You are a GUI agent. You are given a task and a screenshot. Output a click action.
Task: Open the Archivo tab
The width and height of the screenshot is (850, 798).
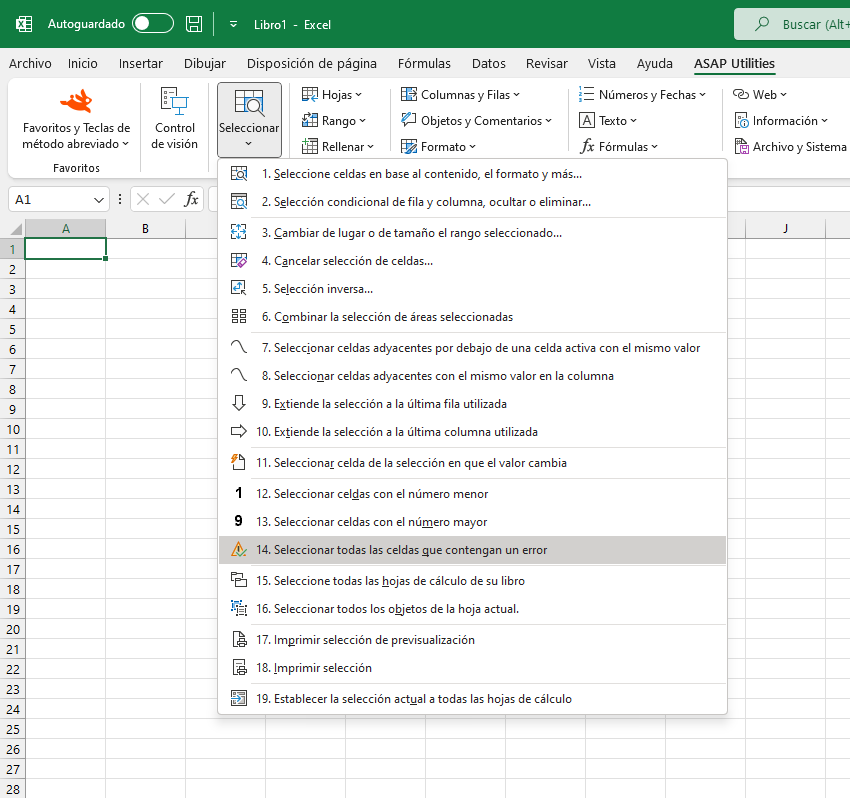point(30,63)
